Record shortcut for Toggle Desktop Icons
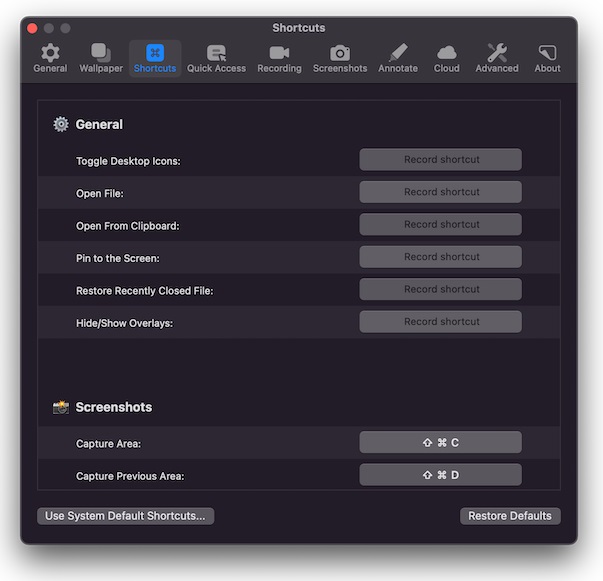 440,160
